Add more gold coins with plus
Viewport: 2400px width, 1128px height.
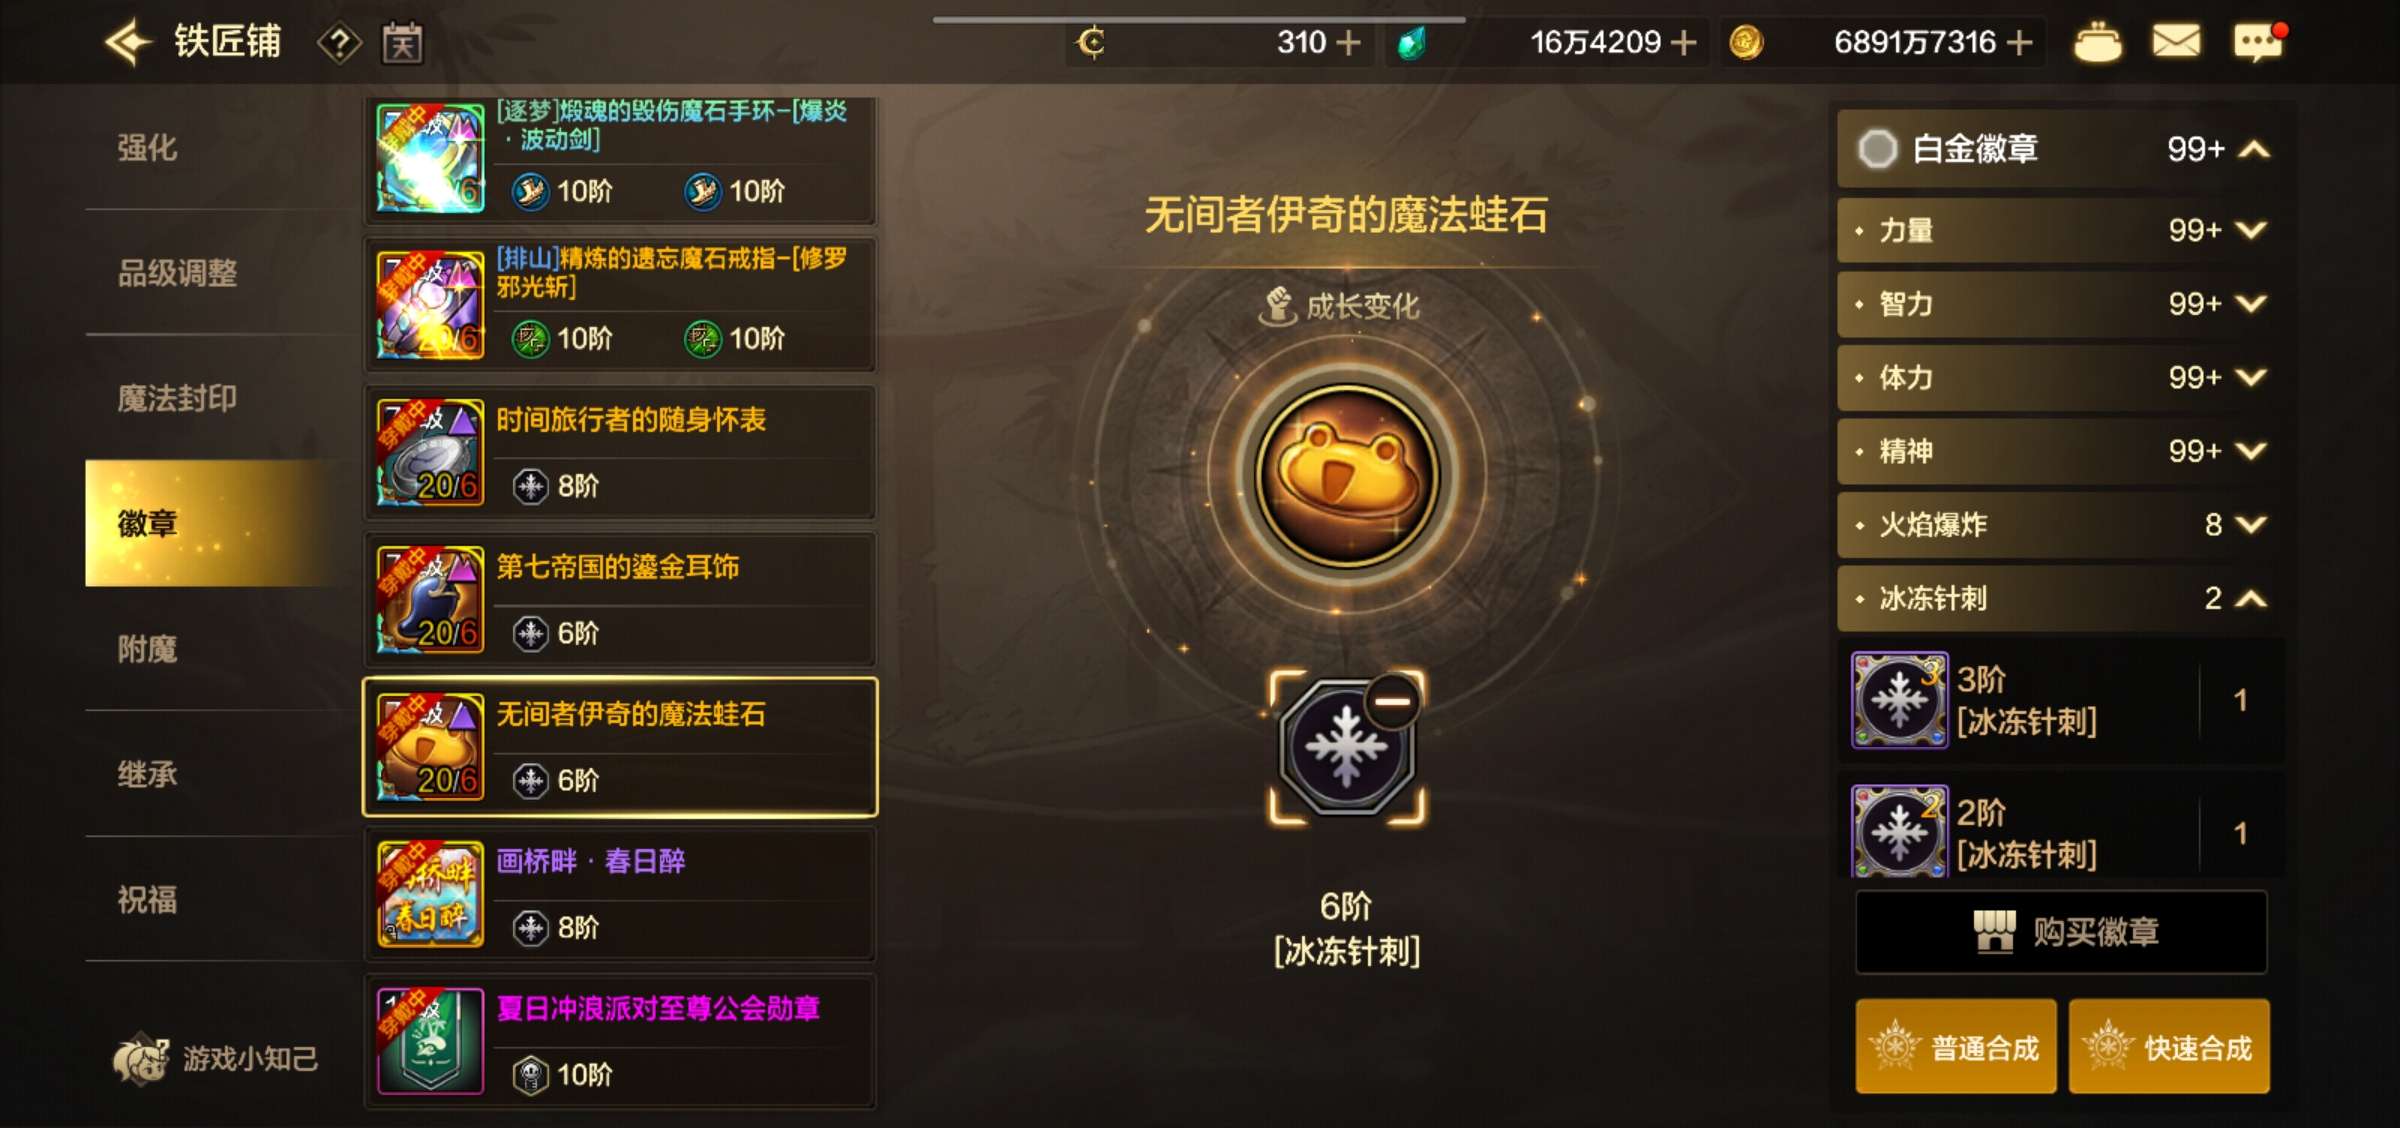pos(2019,43)
